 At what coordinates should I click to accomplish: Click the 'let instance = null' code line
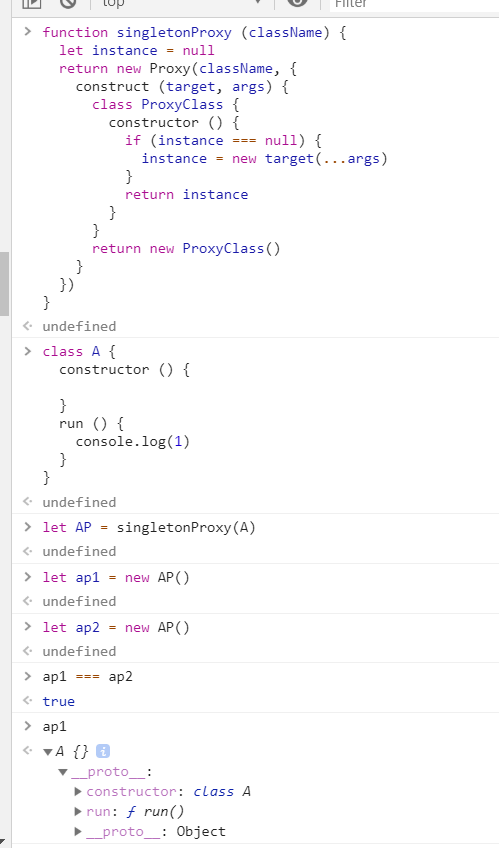(137, 50)
